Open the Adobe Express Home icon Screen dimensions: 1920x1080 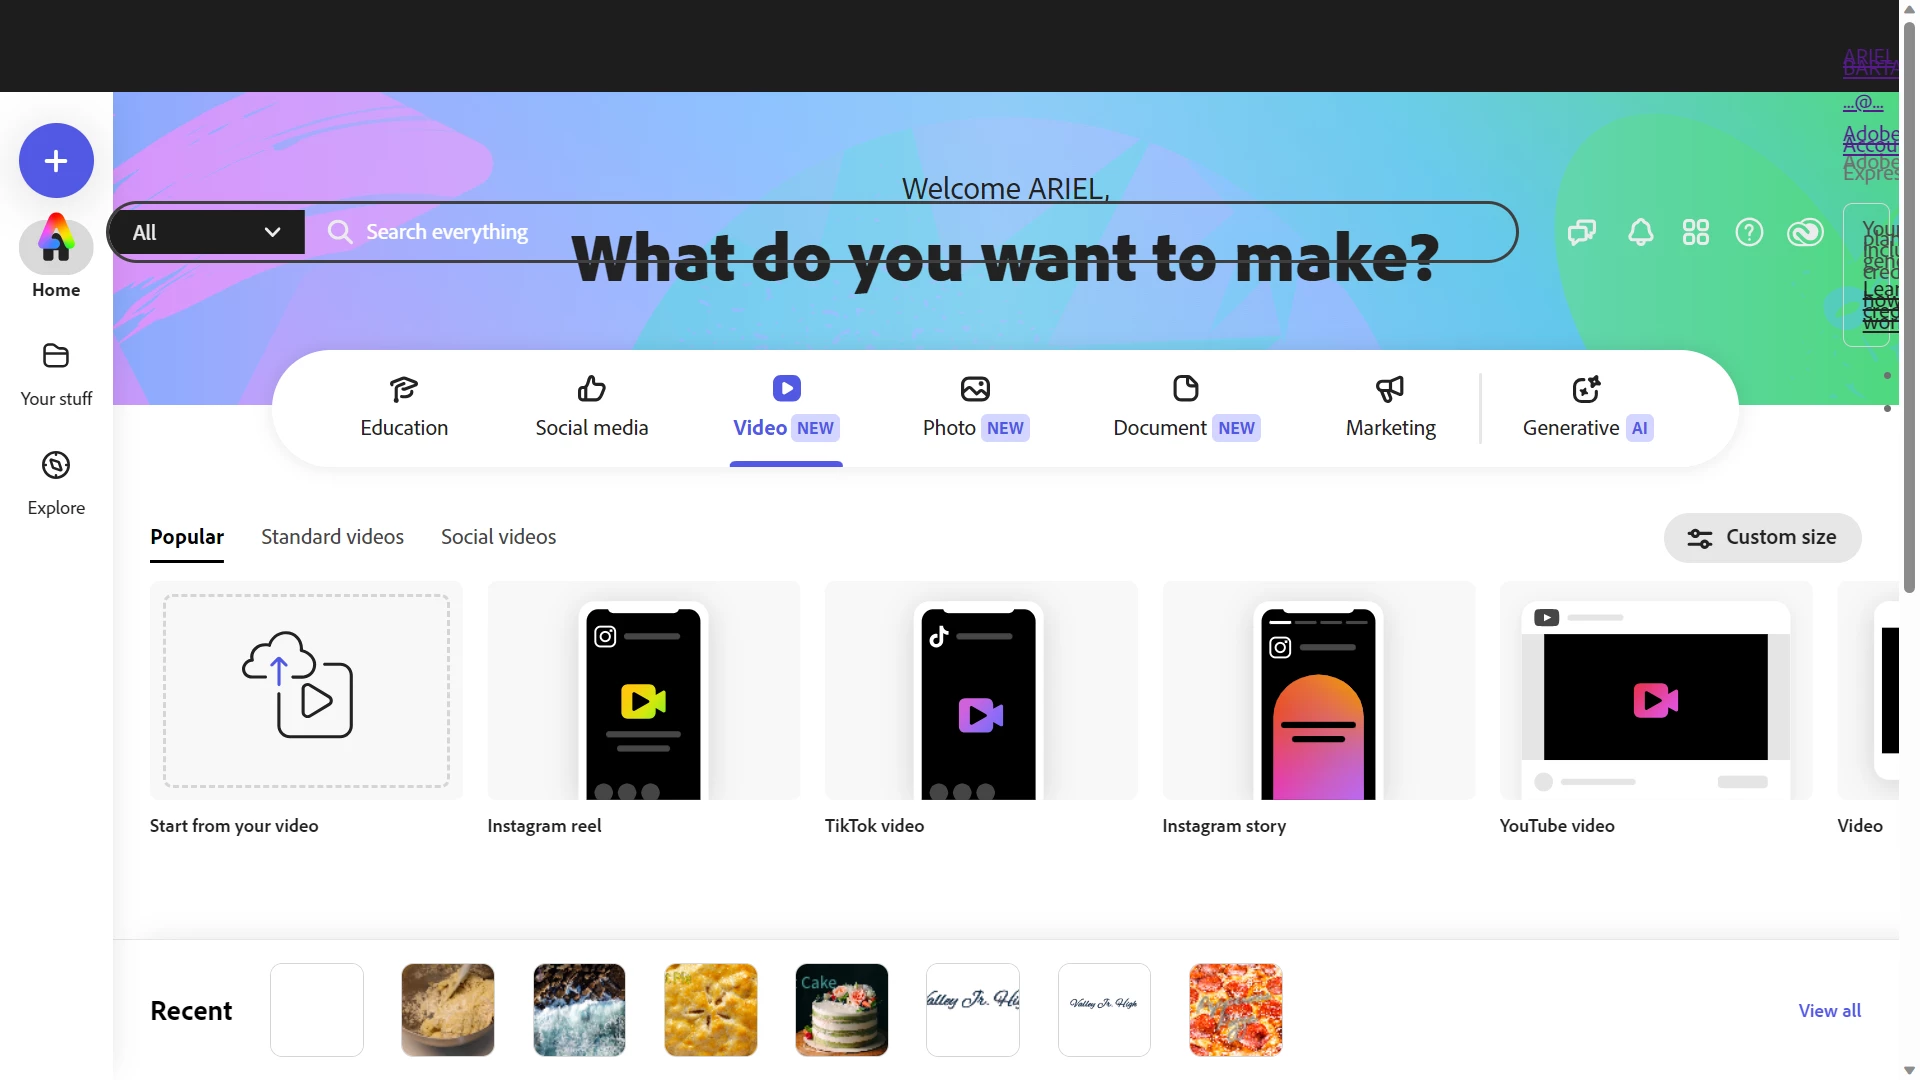click(x=56, y=246)
